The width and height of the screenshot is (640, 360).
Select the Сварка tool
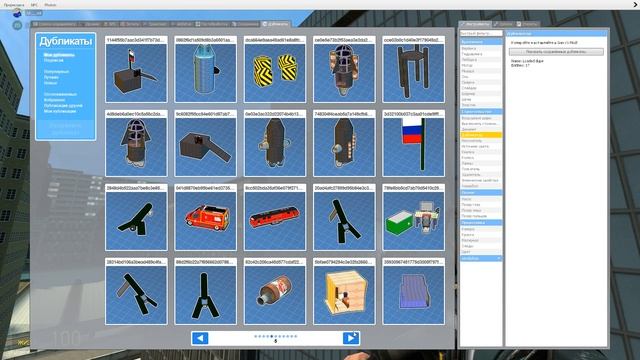click(481, 82)
